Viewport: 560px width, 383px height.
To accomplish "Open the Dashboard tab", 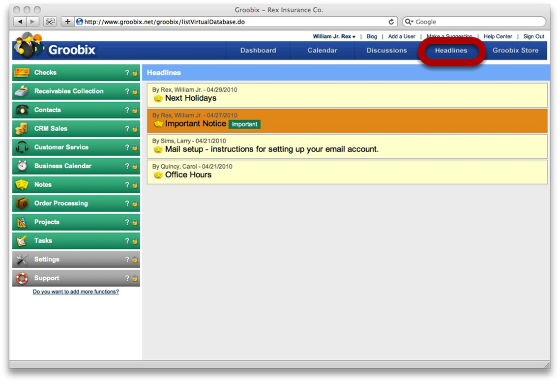I will click(x=258, y=50).
